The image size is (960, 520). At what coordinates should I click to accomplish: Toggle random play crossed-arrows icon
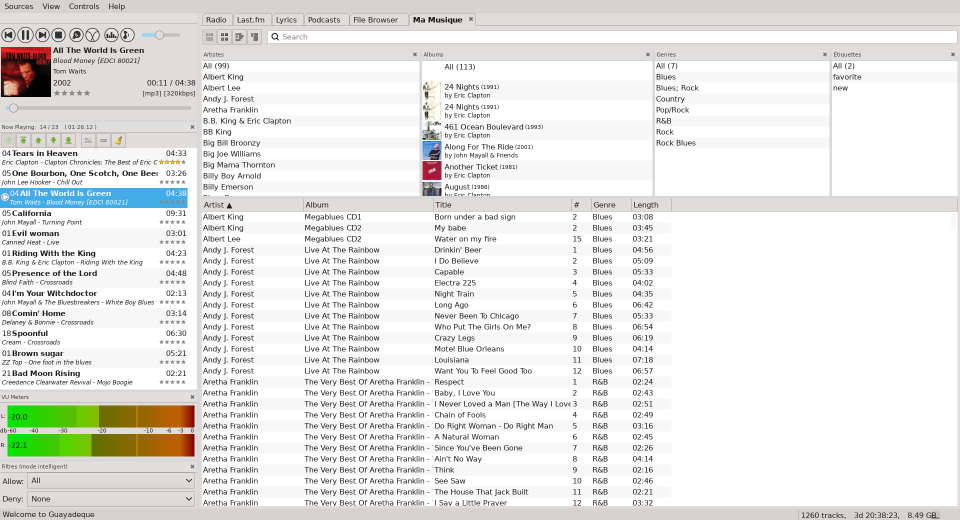(x=93, y=36)
